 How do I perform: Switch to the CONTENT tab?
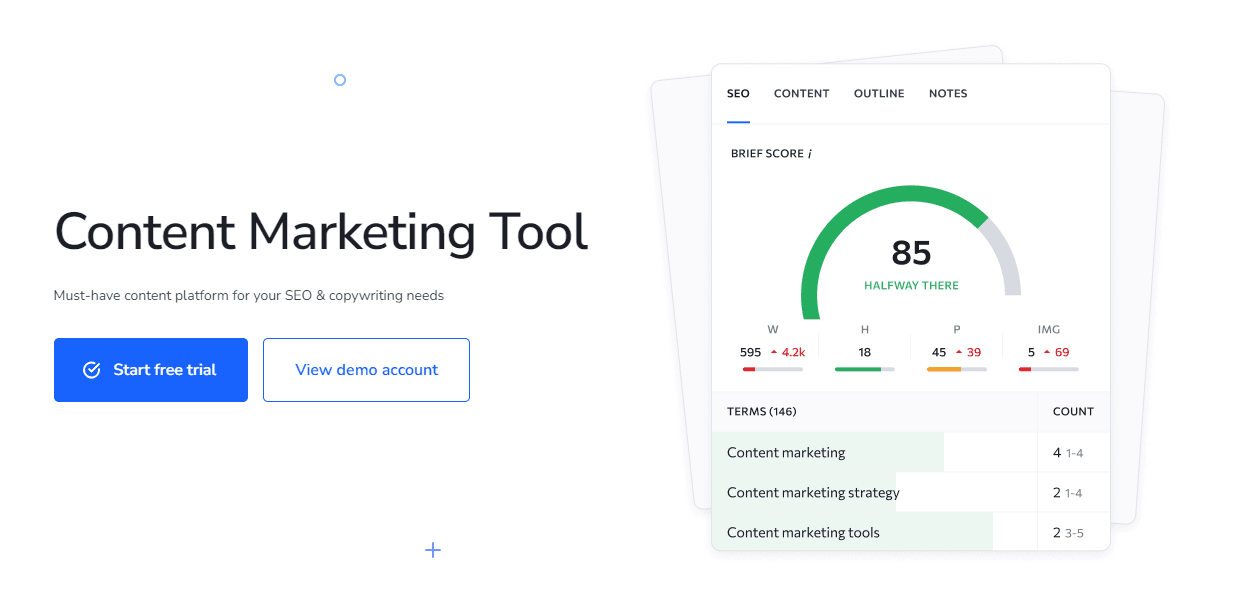coord(801,93)
